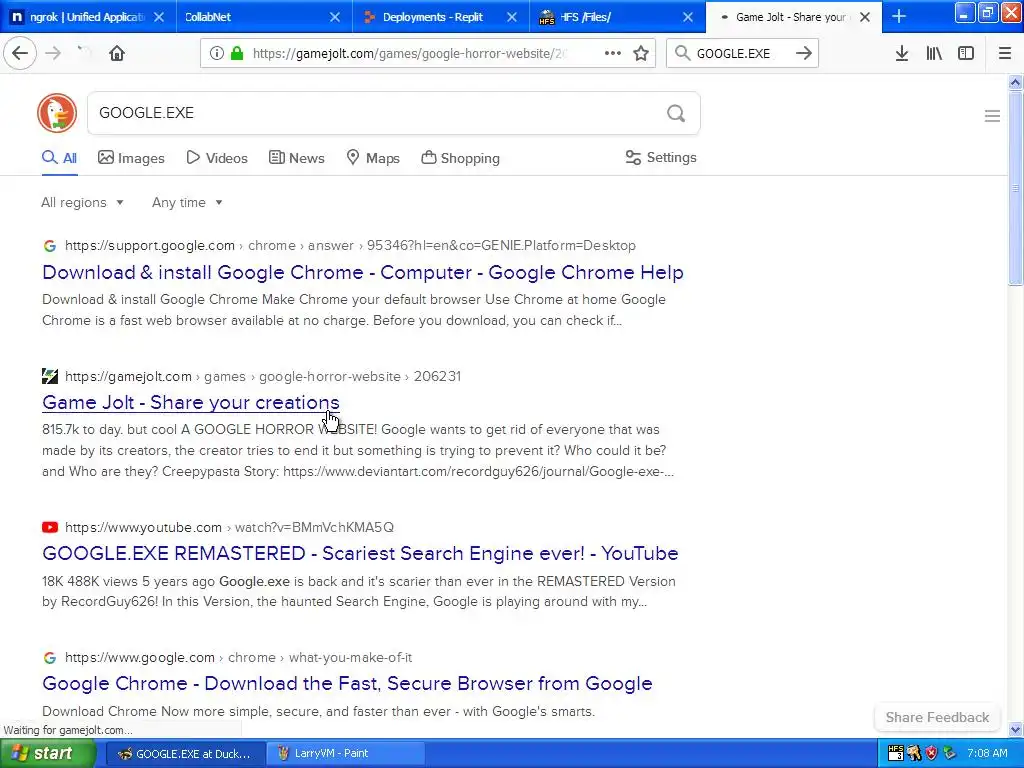
Task: Show site information icon in address bar
Action: pyautogui.click(x=217, y=53)
